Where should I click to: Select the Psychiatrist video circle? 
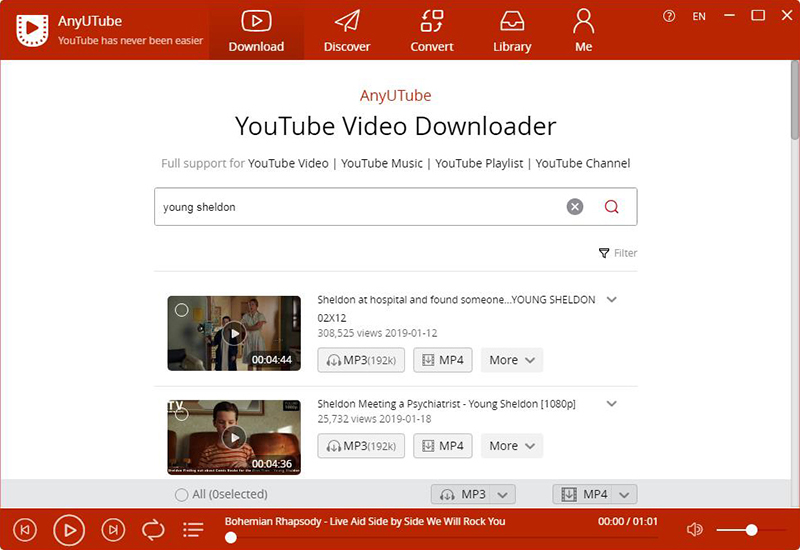tap(182, 414)
